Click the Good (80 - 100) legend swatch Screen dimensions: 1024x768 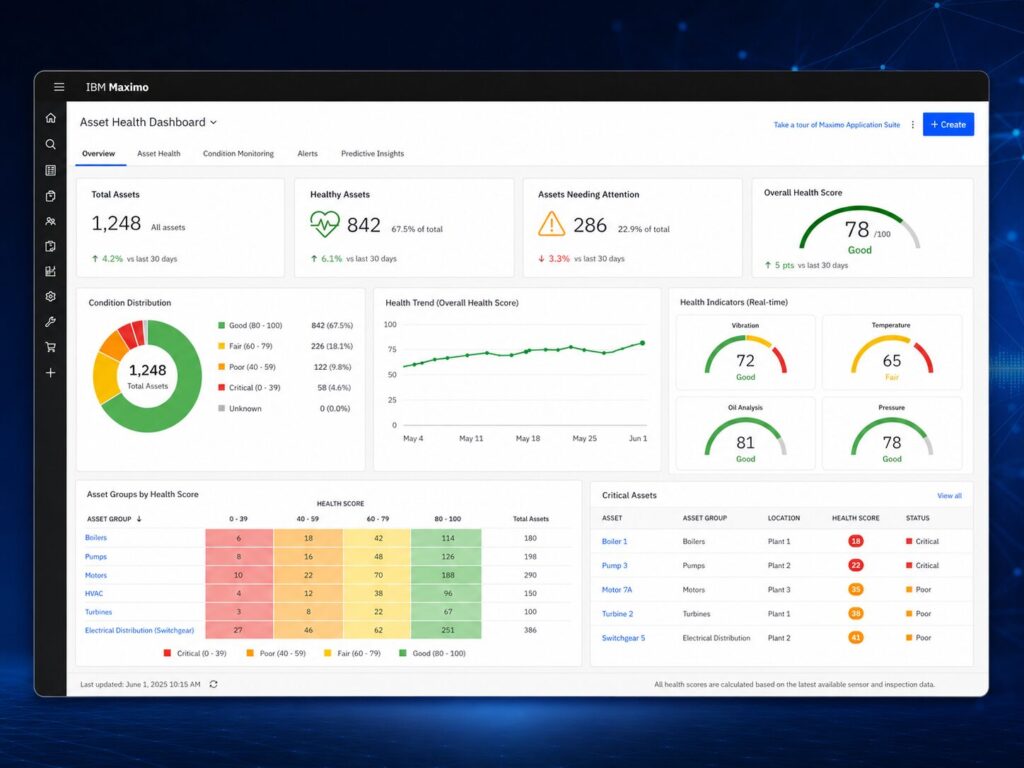coord(221,325)
